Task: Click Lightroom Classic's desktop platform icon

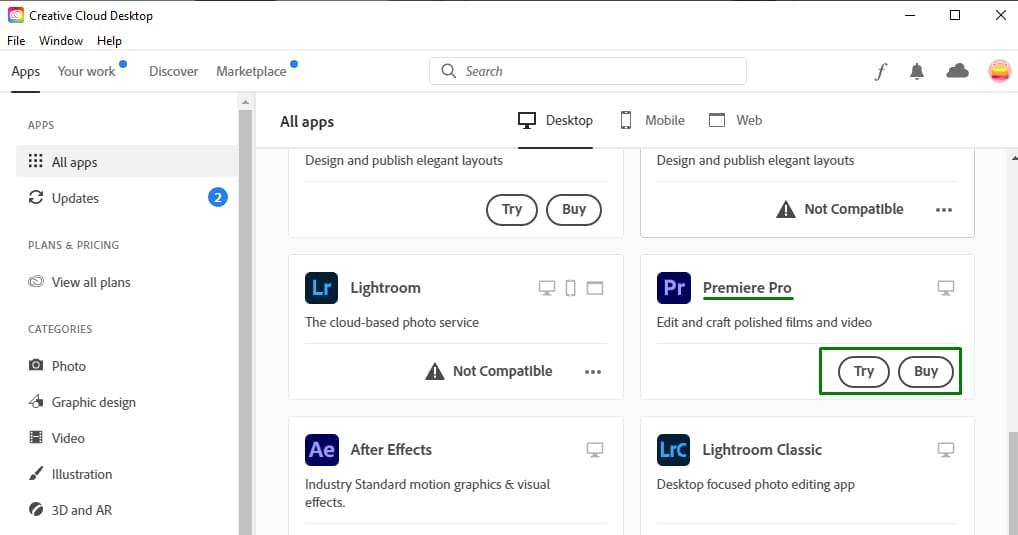Action: coord(946,449)
